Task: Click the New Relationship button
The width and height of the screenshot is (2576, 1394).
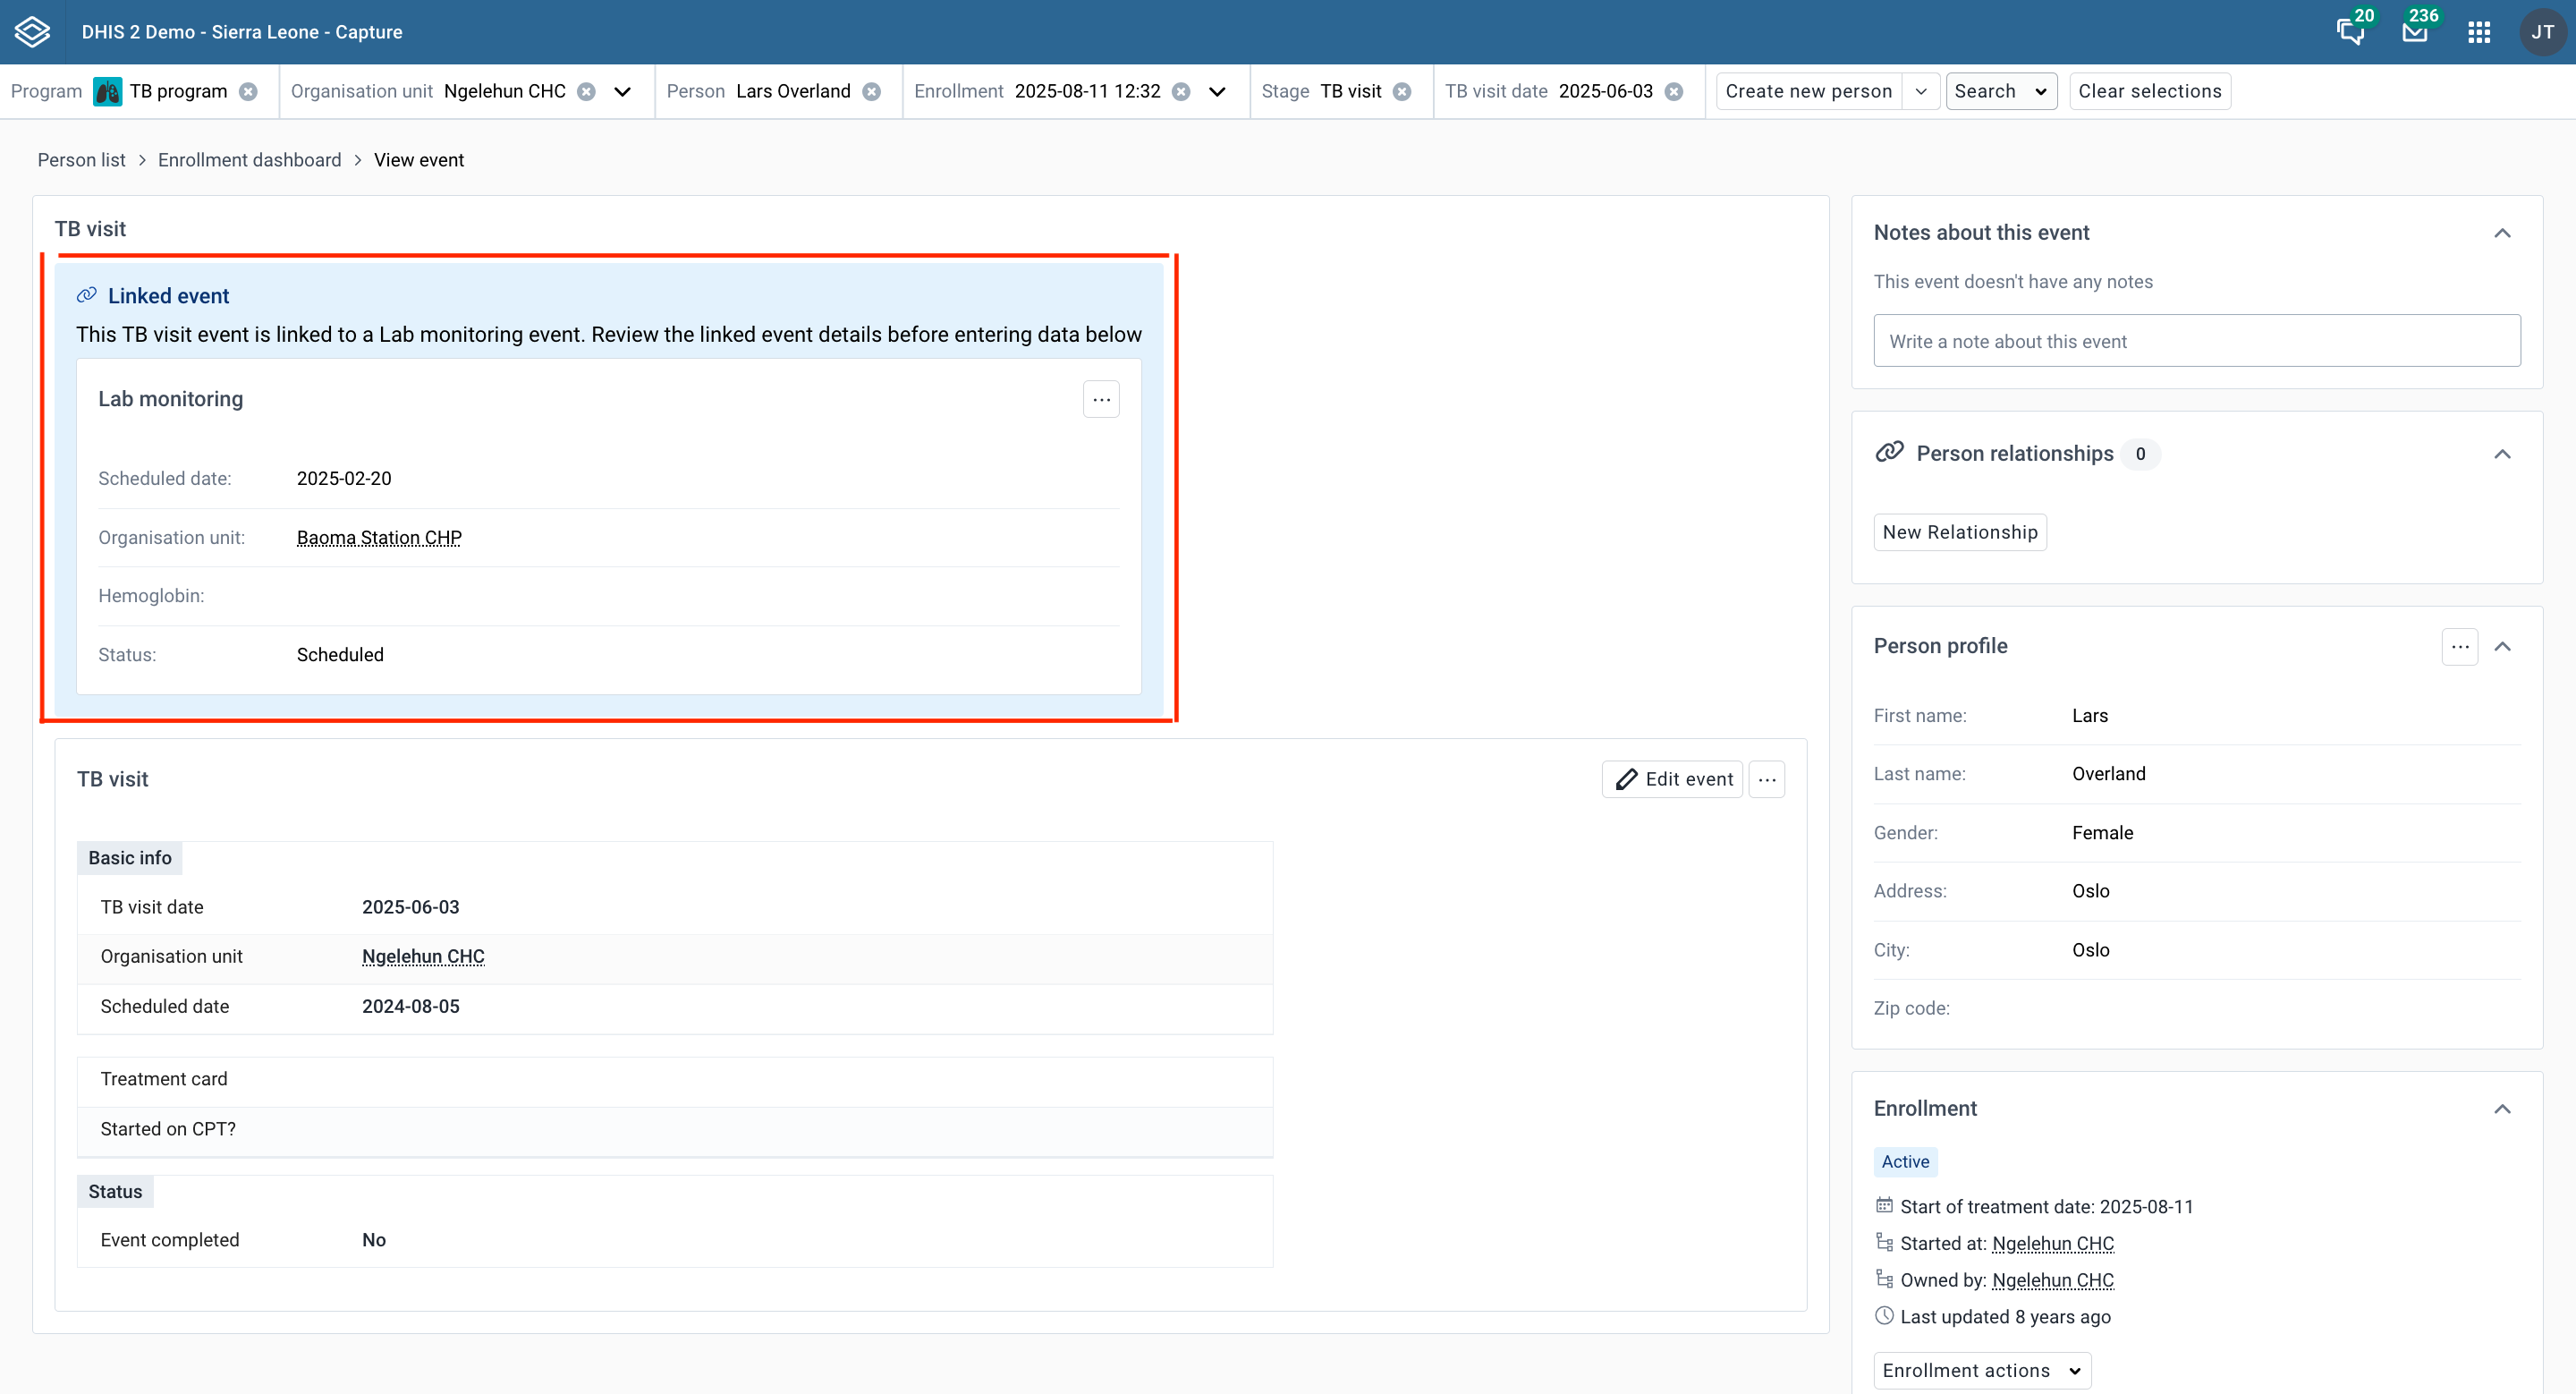Action: pos(1959,532)
